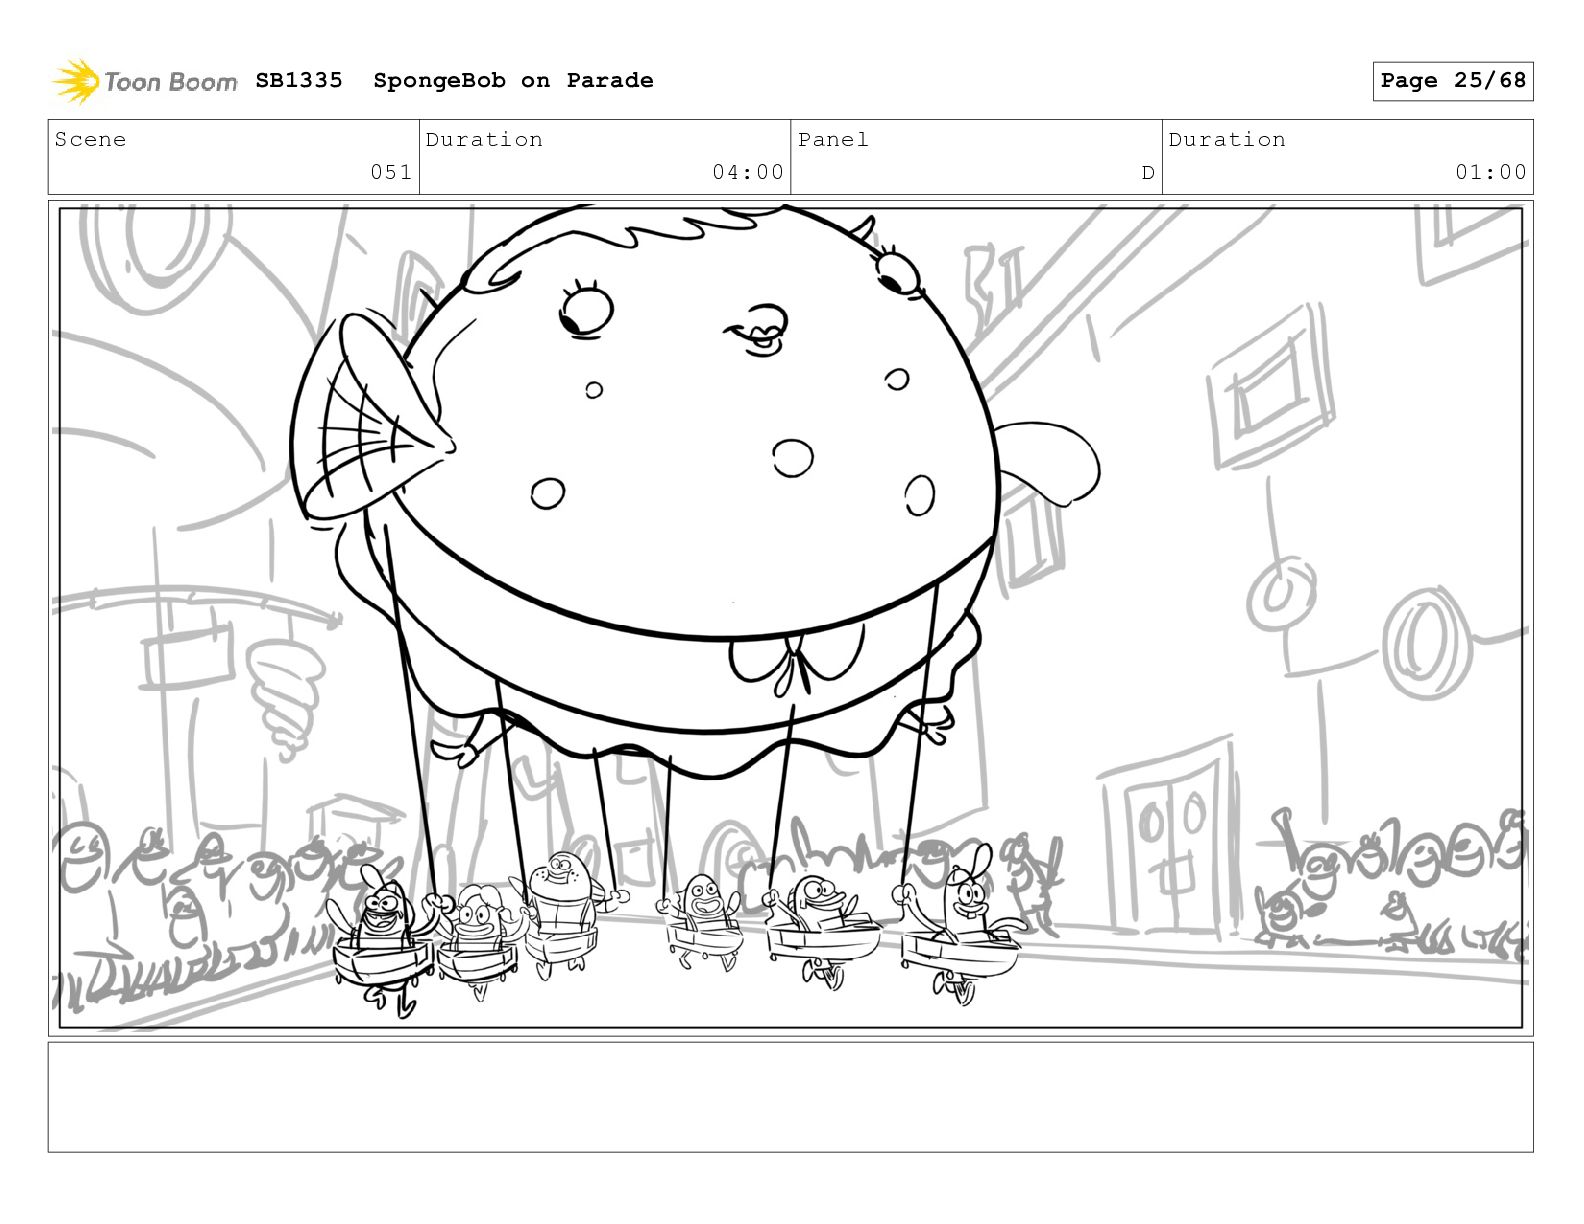Click the panel Duration value "01:00"
The image size is (1584, 1224).
coord(1491,172)
